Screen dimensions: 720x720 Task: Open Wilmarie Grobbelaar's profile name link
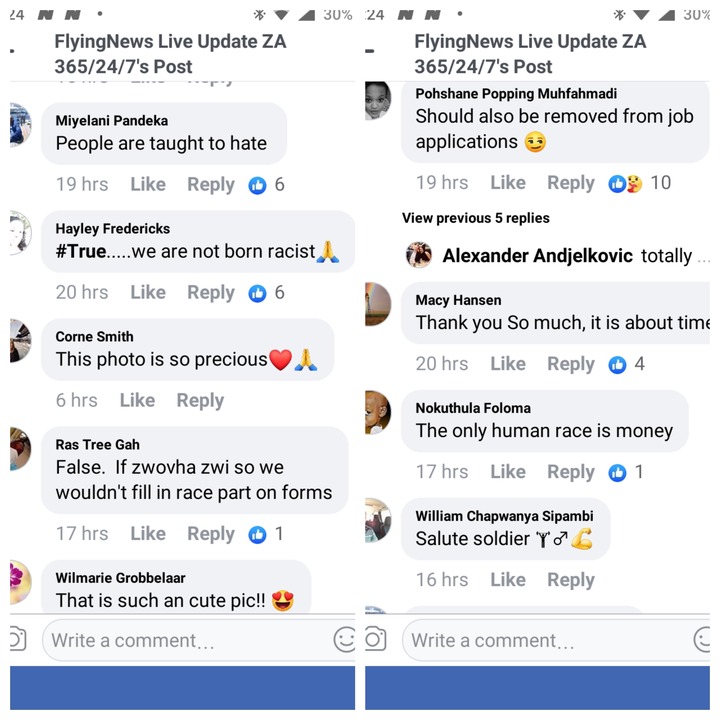pos(120,578)
